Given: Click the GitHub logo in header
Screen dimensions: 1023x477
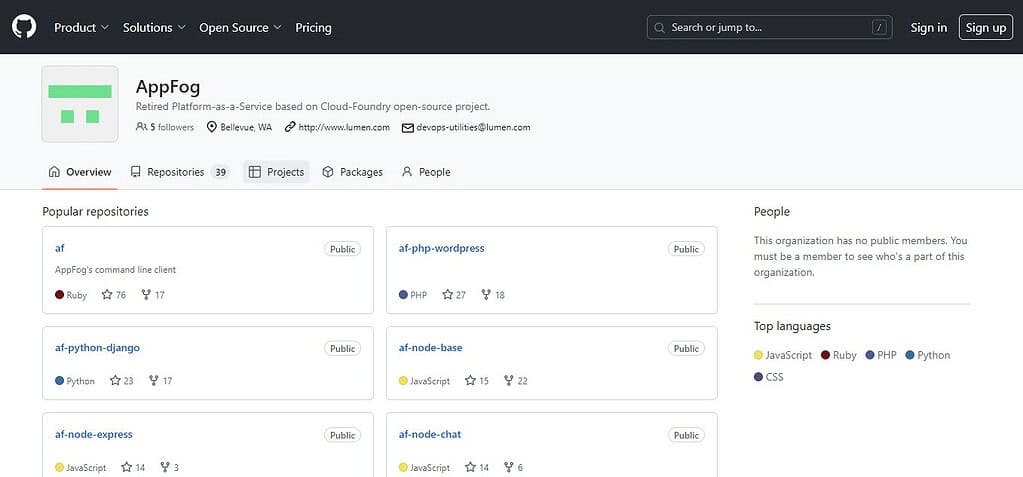Looking at the screenshot, I should (24, 27).
